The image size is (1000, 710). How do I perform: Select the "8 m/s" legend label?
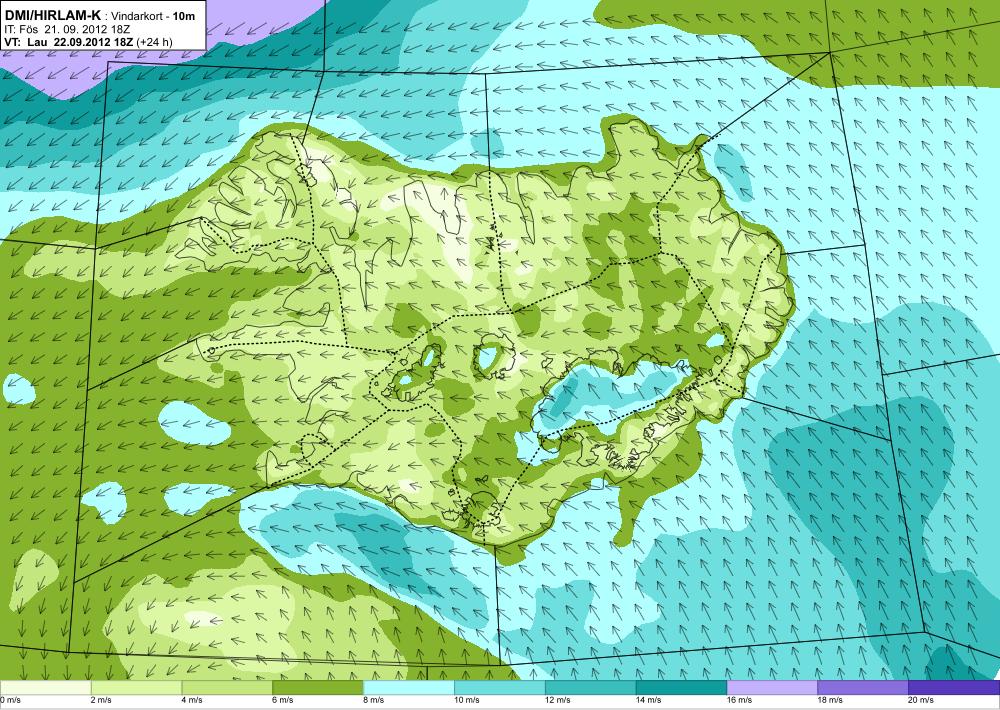pyautogui.click(x=374, y=700)
